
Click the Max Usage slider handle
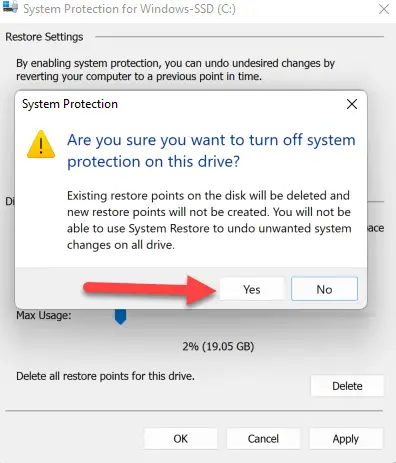click(120, 316)
